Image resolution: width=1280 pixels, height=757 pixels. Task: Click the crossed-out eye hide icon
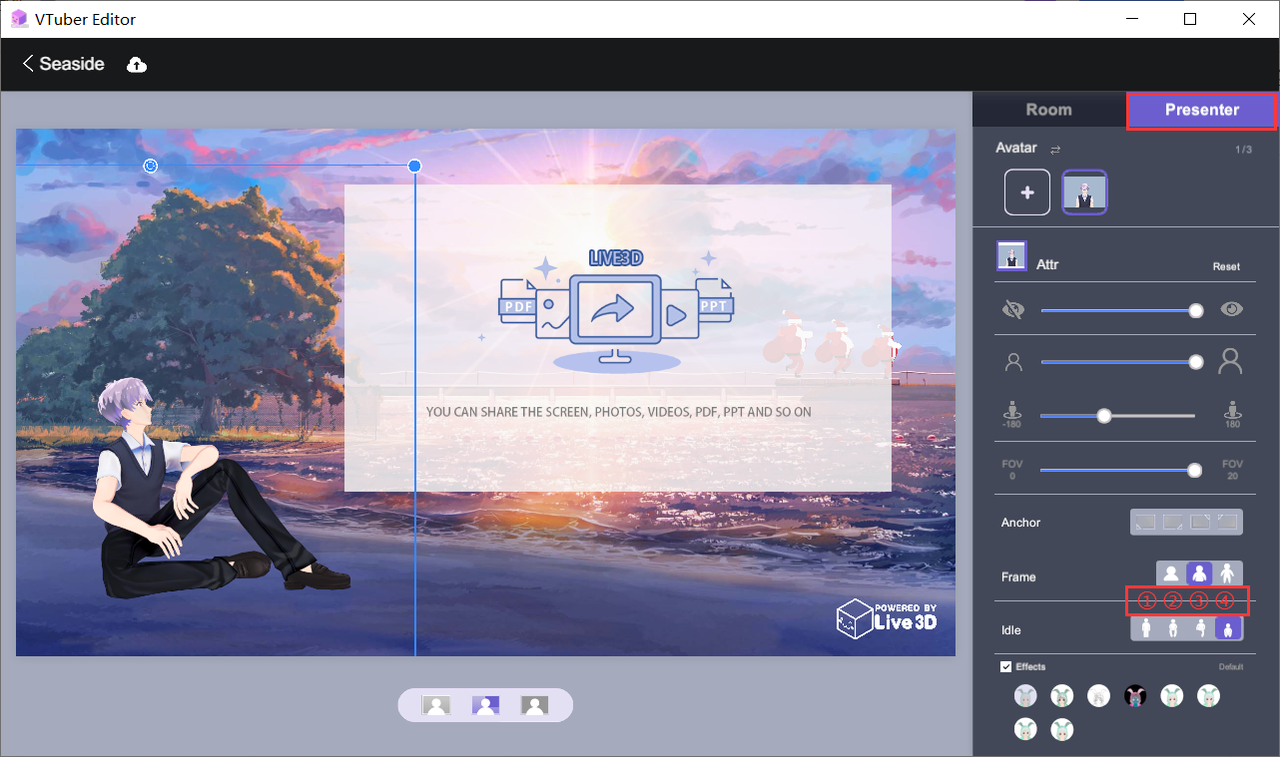point(1013,310)
